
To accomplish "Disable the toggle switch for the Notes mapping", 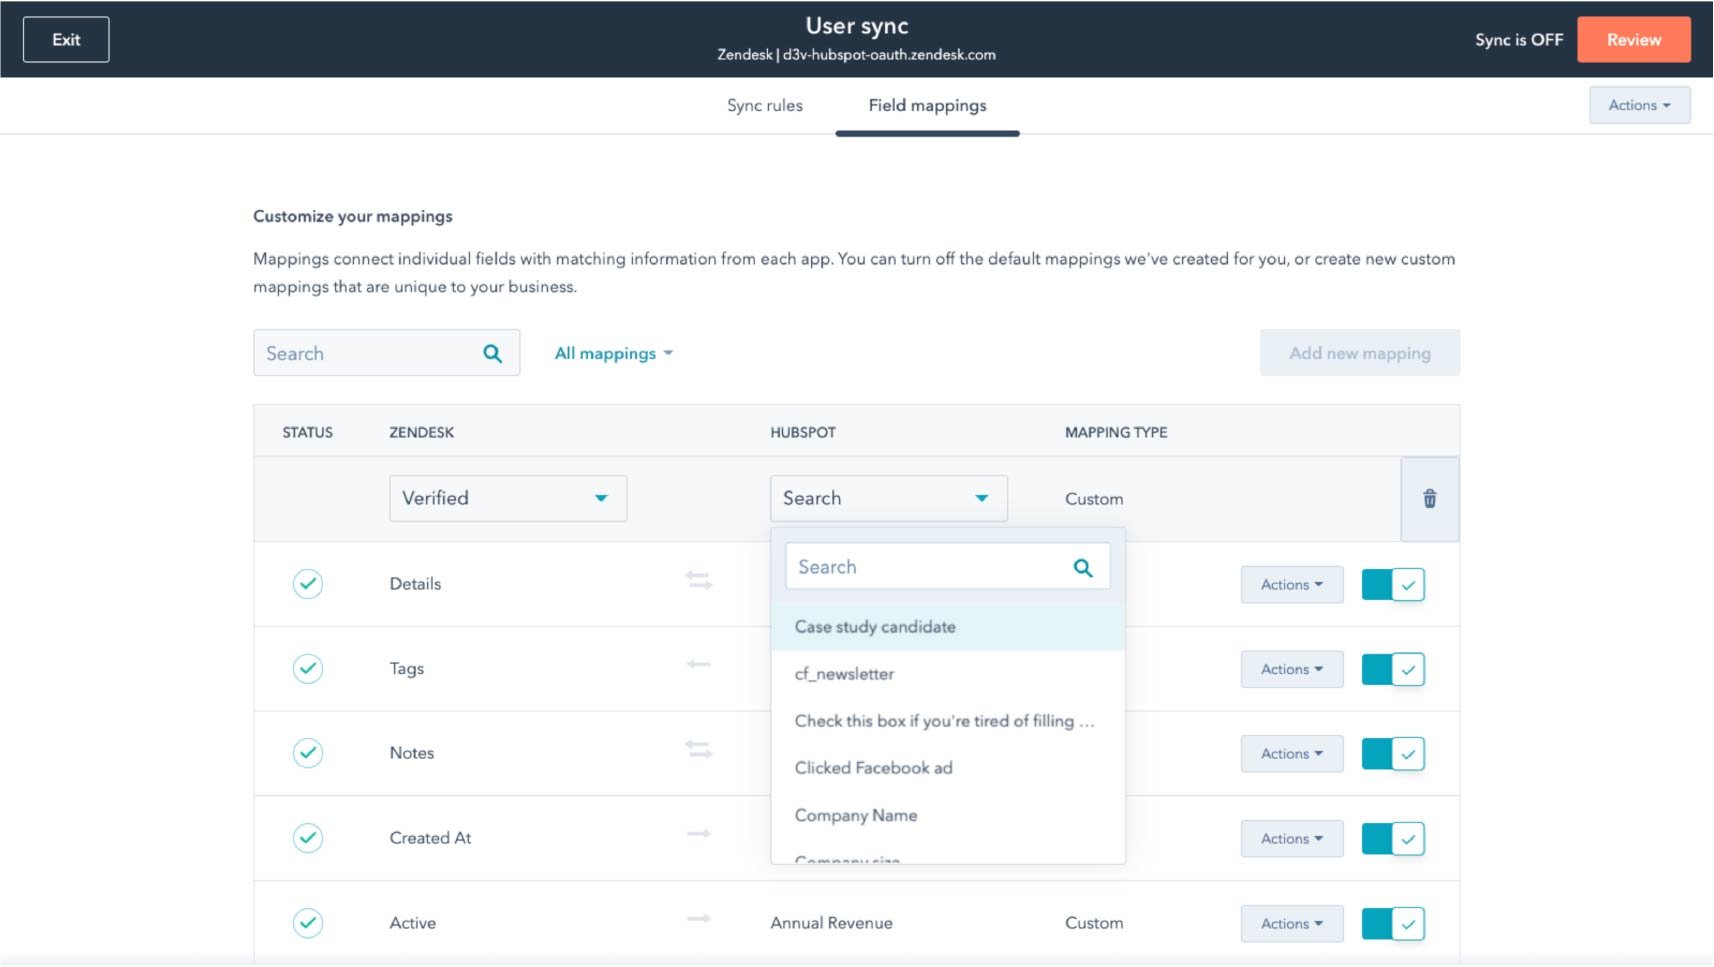I will click(1394, 753).
